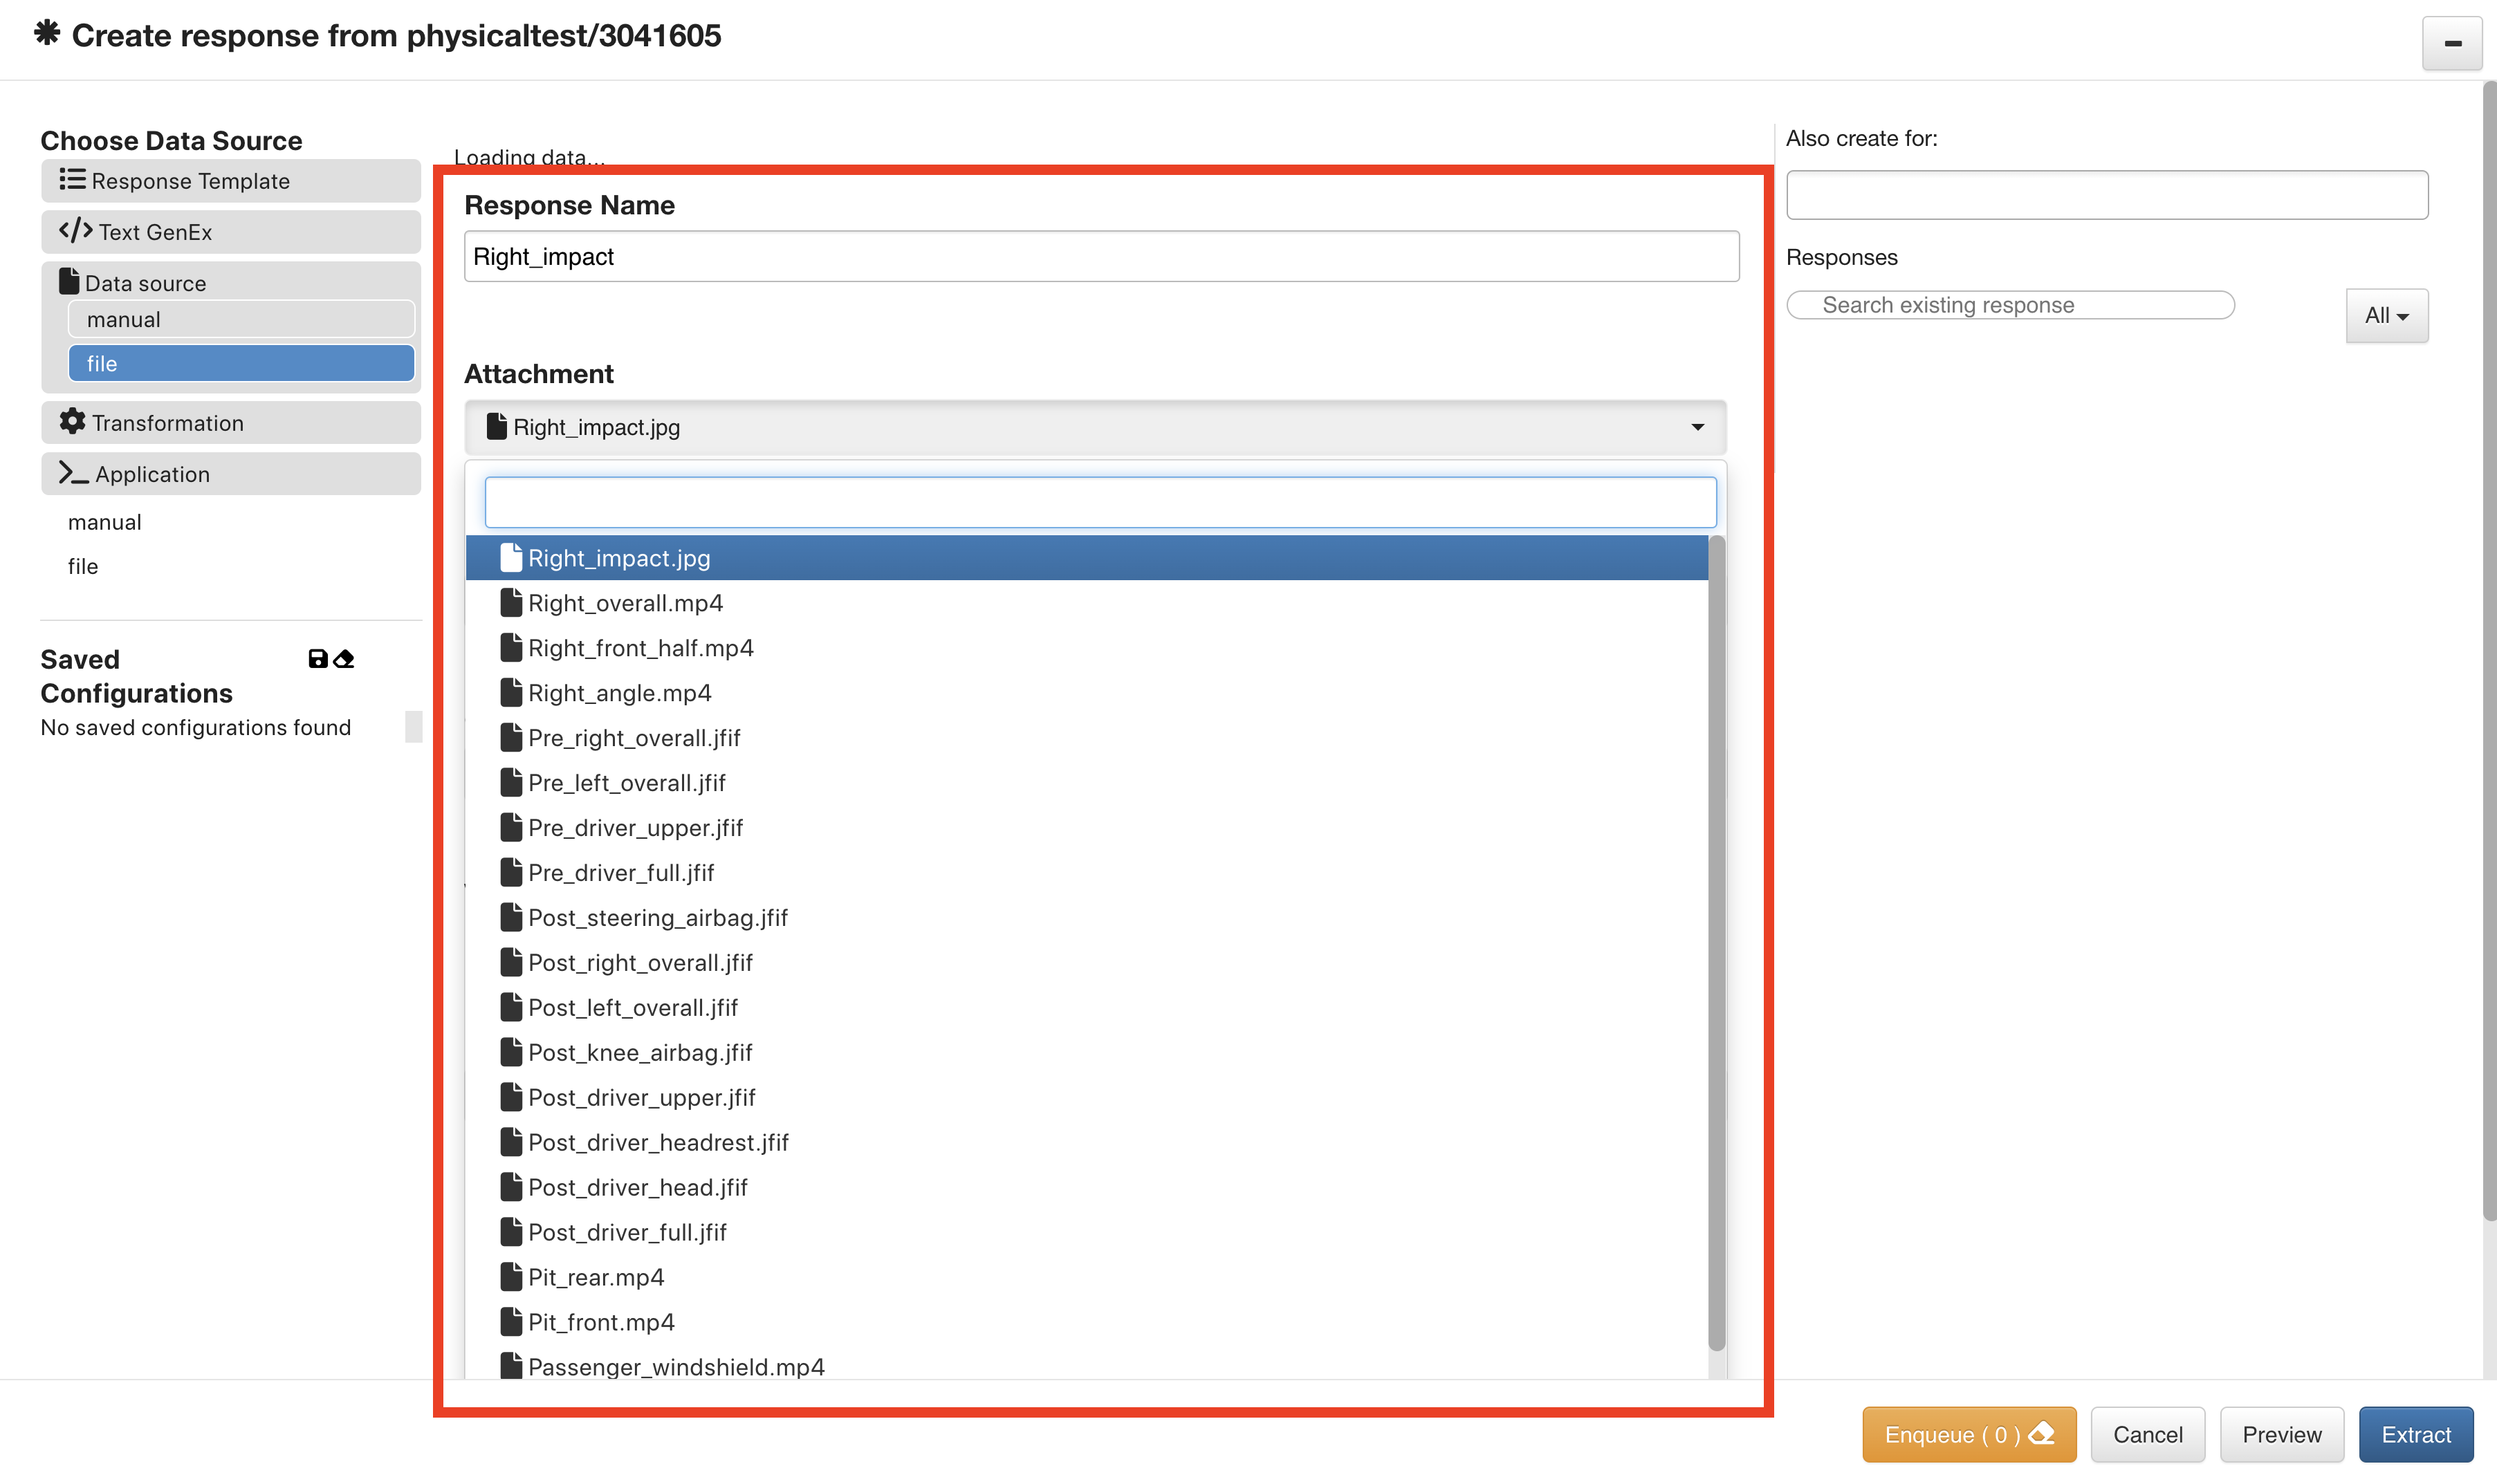Click the Search existing response field
2497x1484 pixels.
coord(2010,305)
